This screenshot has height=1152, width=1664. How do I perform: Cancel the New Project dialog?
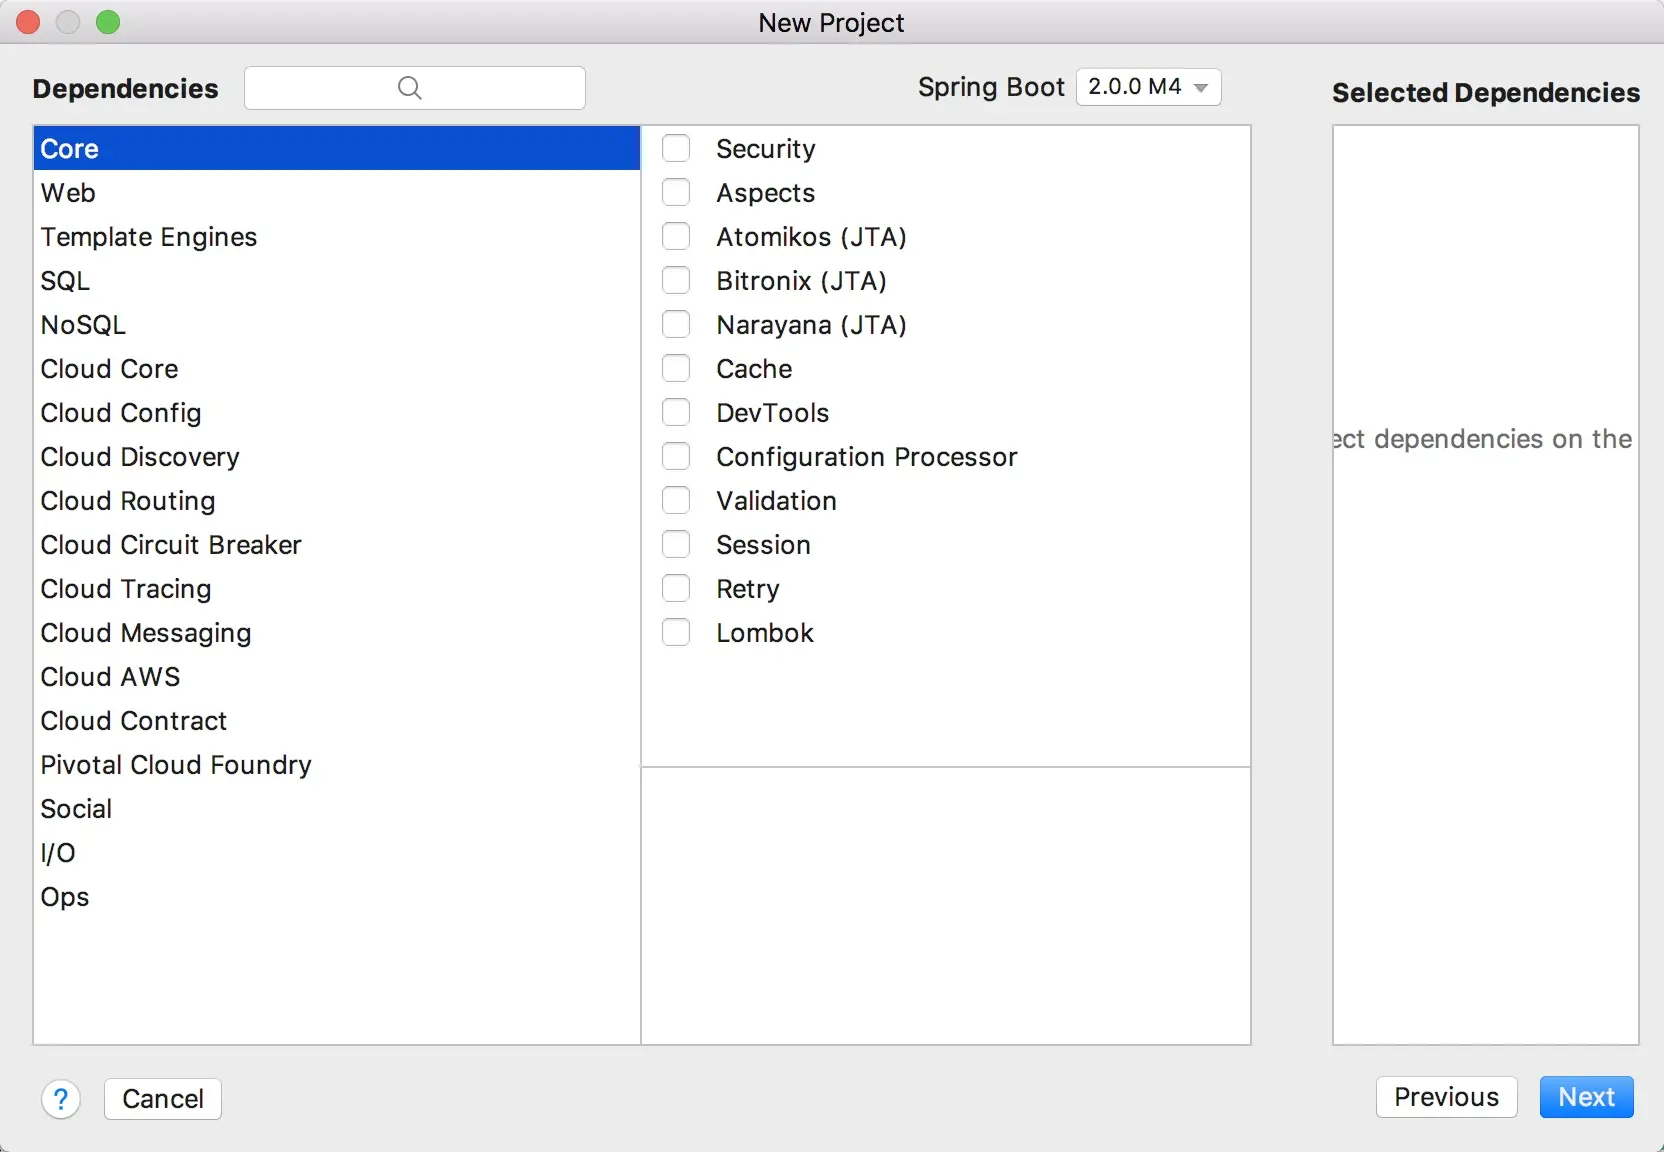pyautogui.click(x=163, y=1099)
